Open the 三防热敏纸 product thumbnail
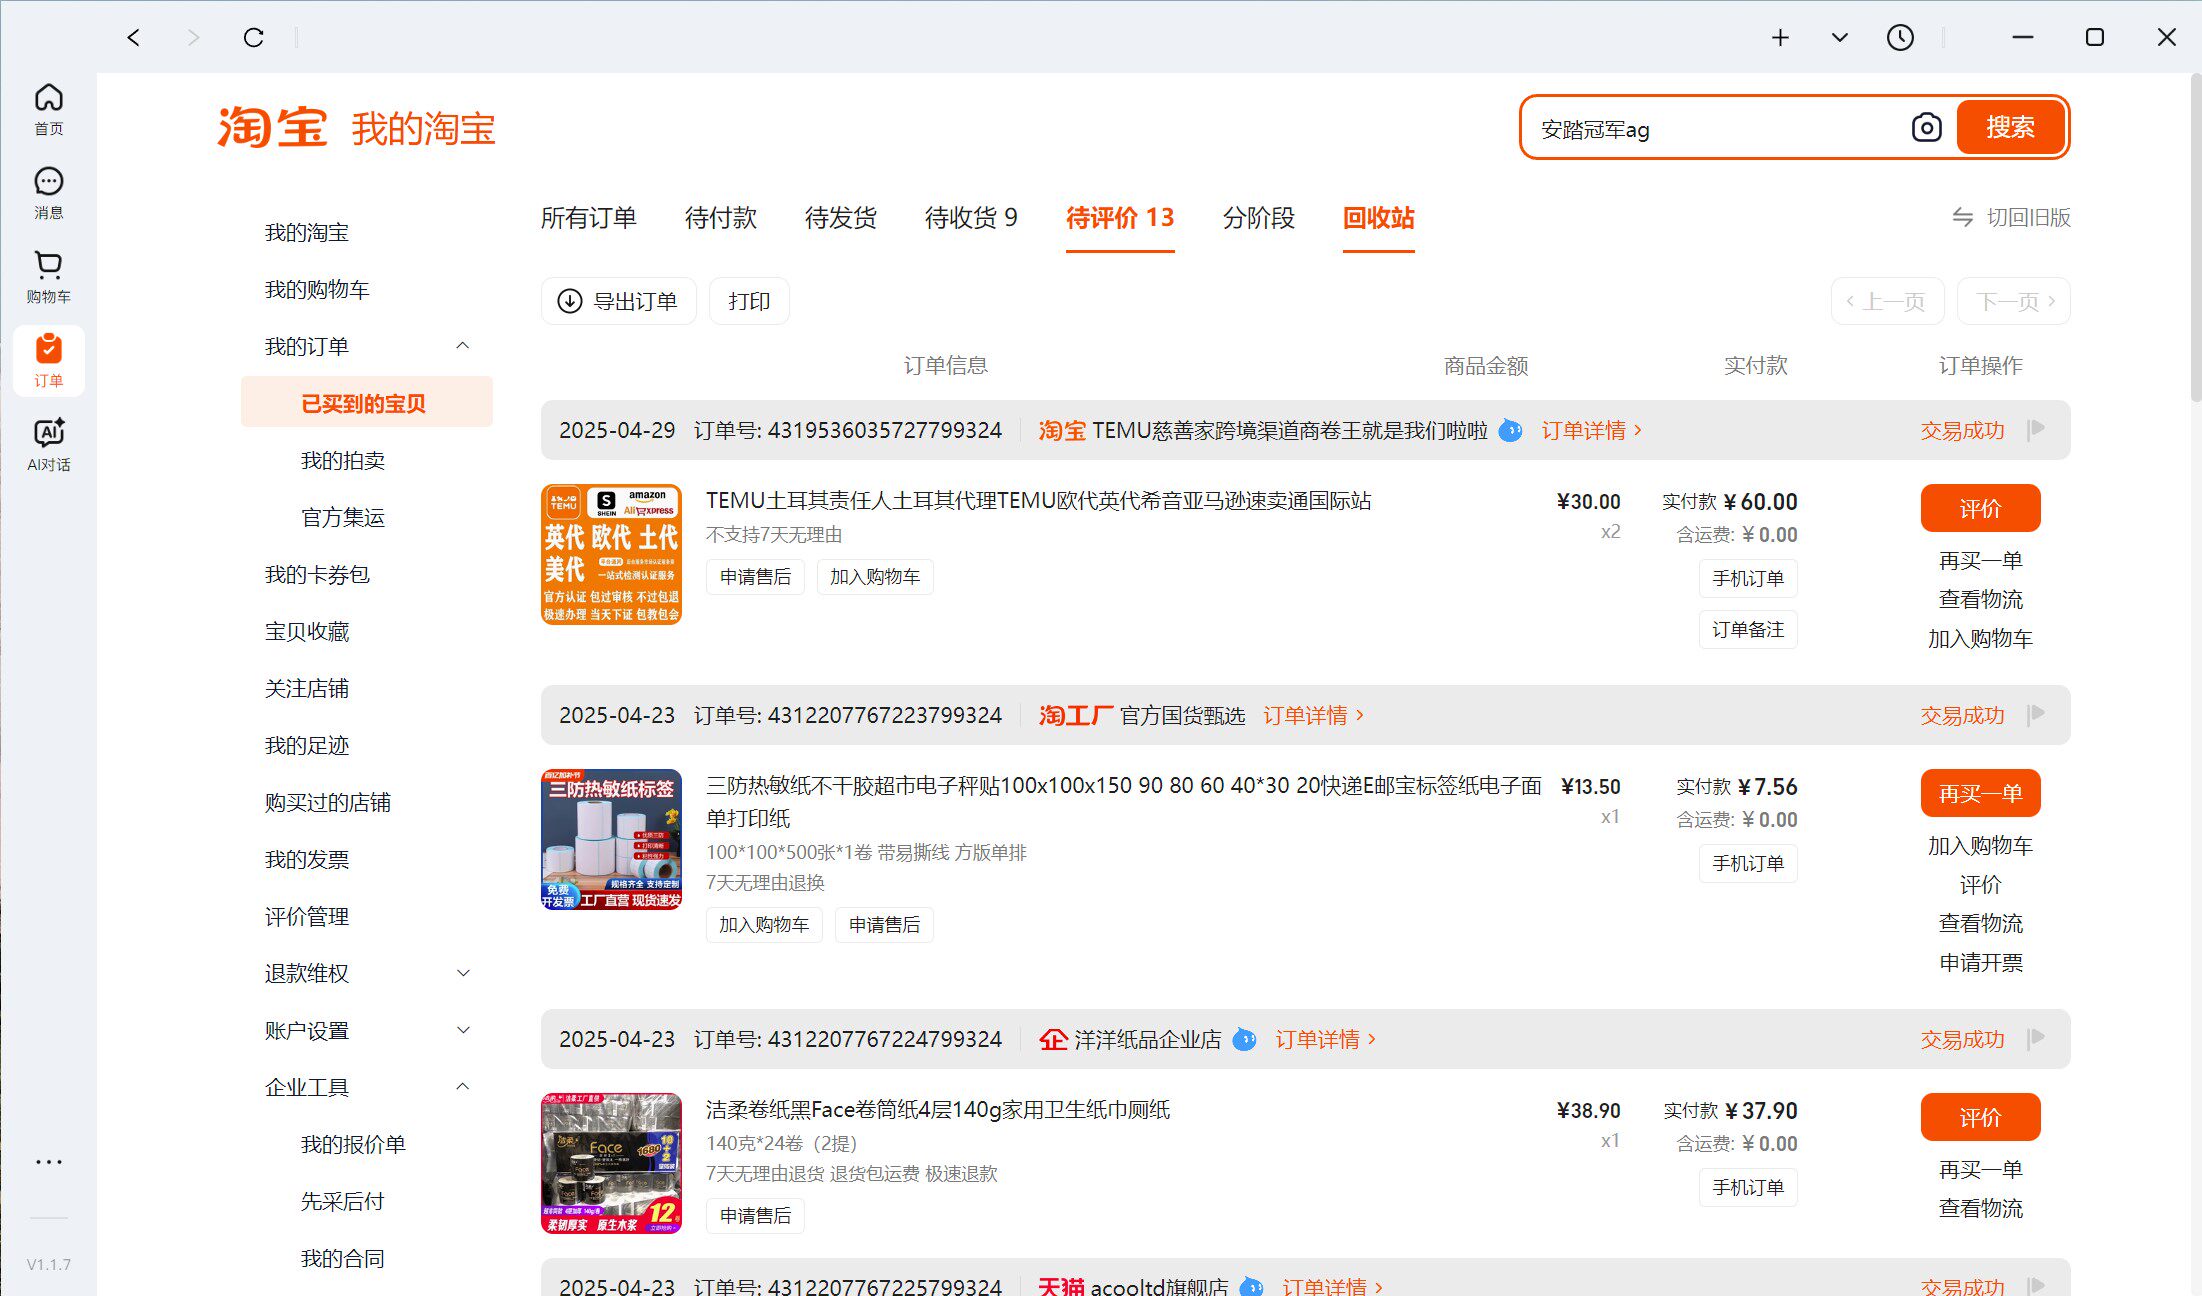 611,839
